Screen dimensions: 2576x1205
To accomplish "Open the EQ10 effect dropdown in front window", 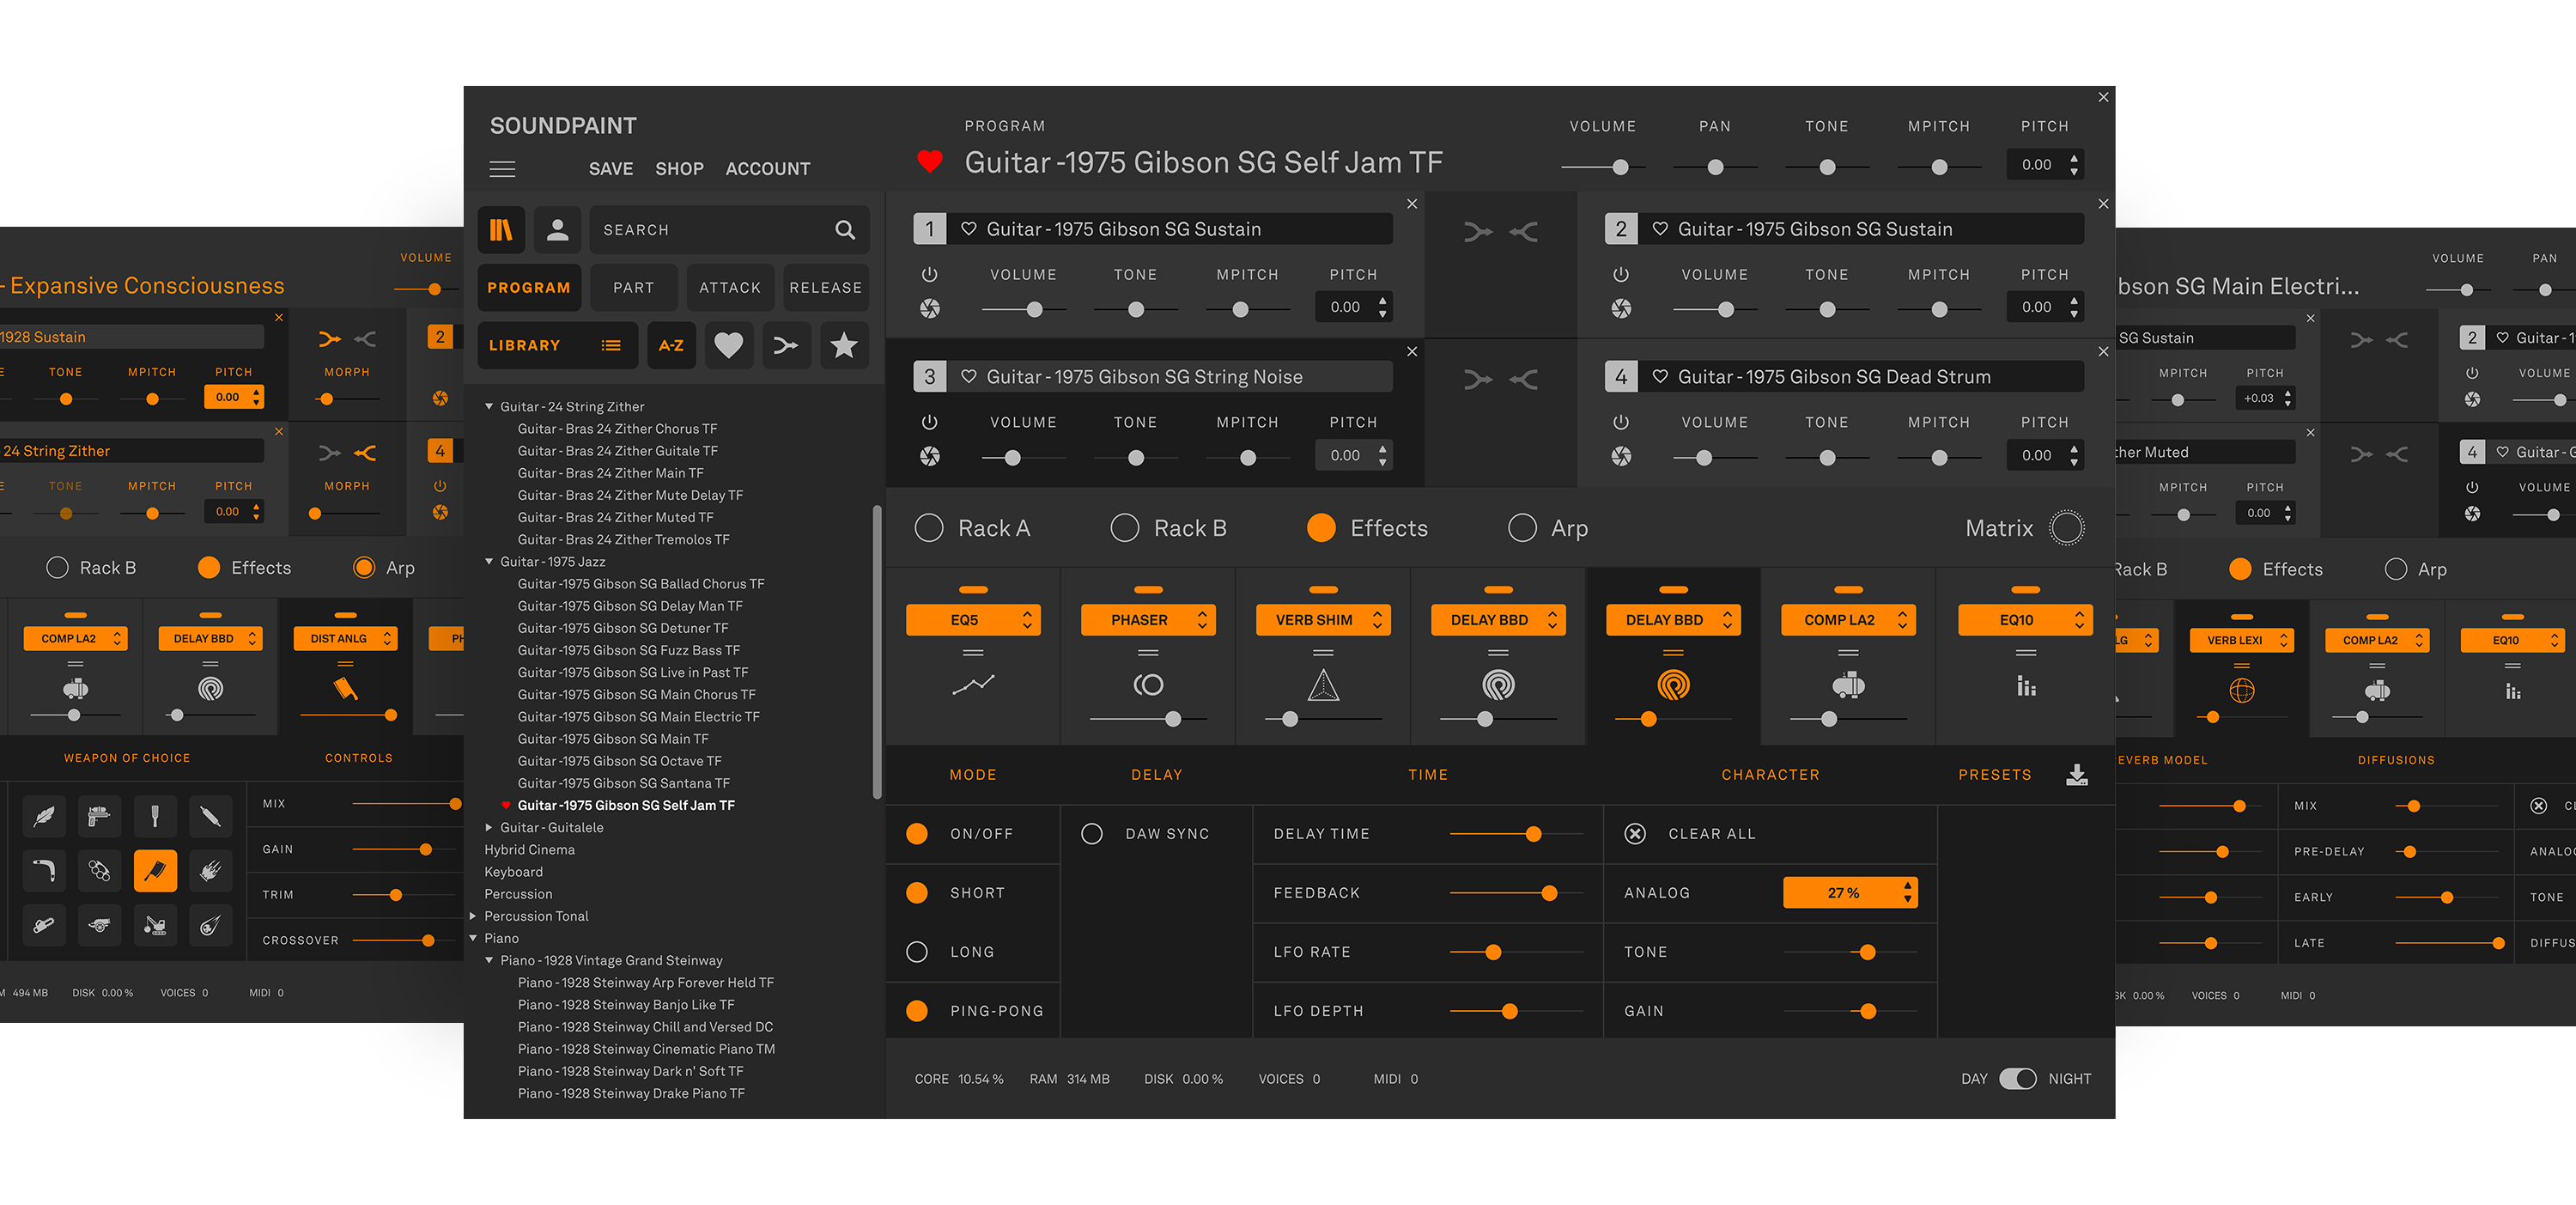I will coord(2025,620).
